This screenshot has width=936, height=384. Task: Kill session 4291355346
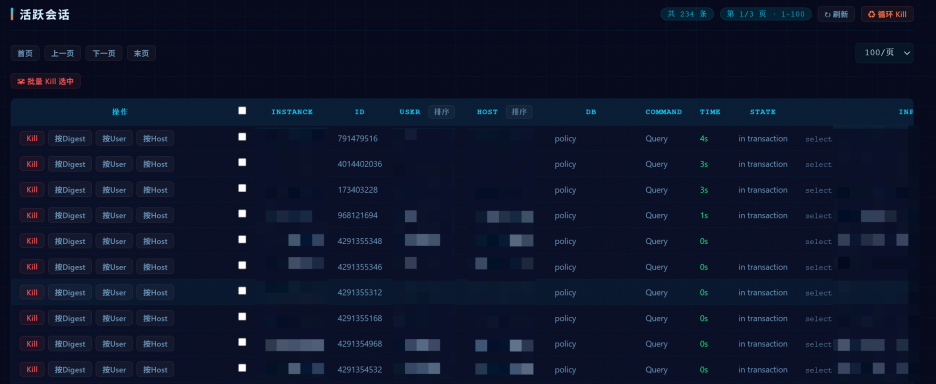click(32, 267)
